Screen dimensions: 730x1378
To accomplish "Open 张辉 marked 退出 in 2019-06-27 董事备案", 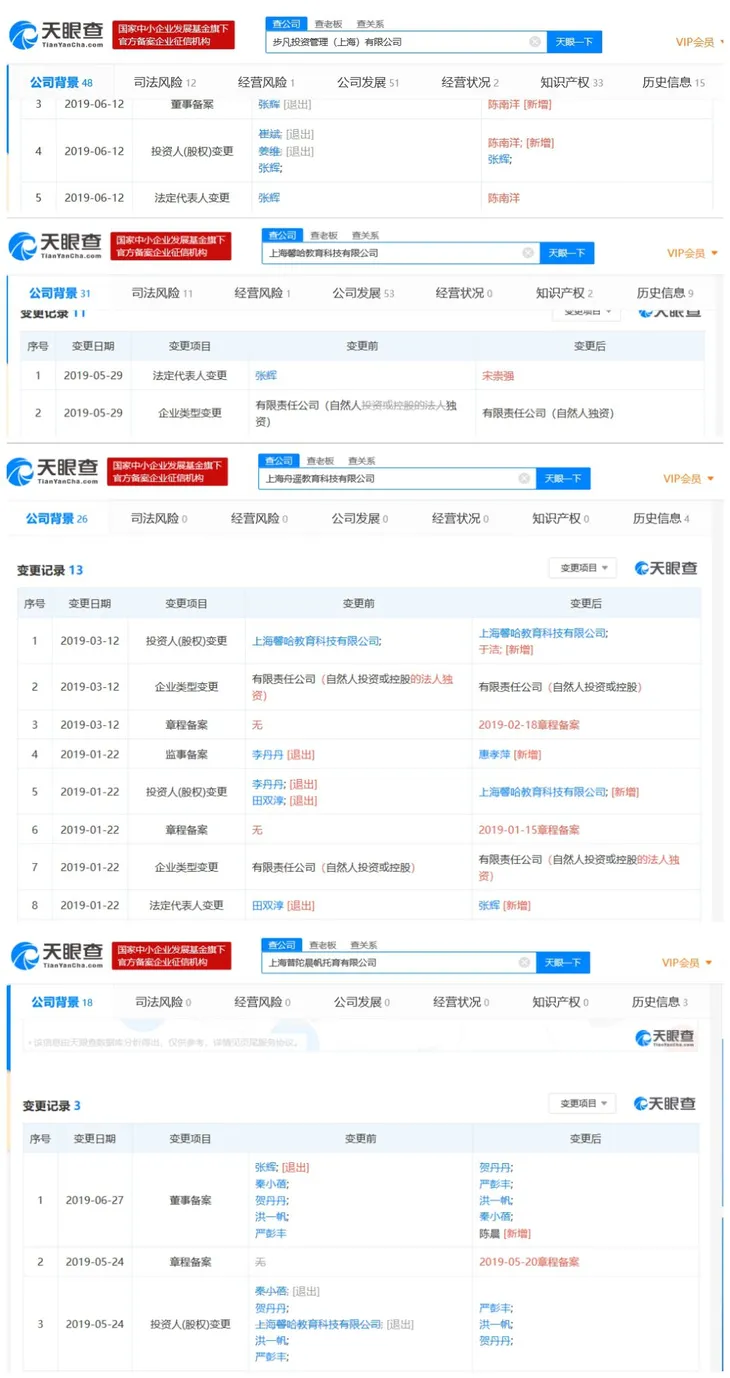I will click(266, 1167).
